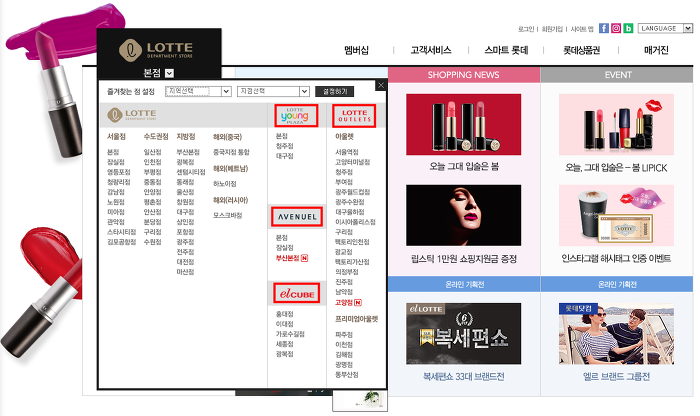The image size is (700, 416).
Task: Select 가로수길점 under elCUBE
Action: [290, 334]
